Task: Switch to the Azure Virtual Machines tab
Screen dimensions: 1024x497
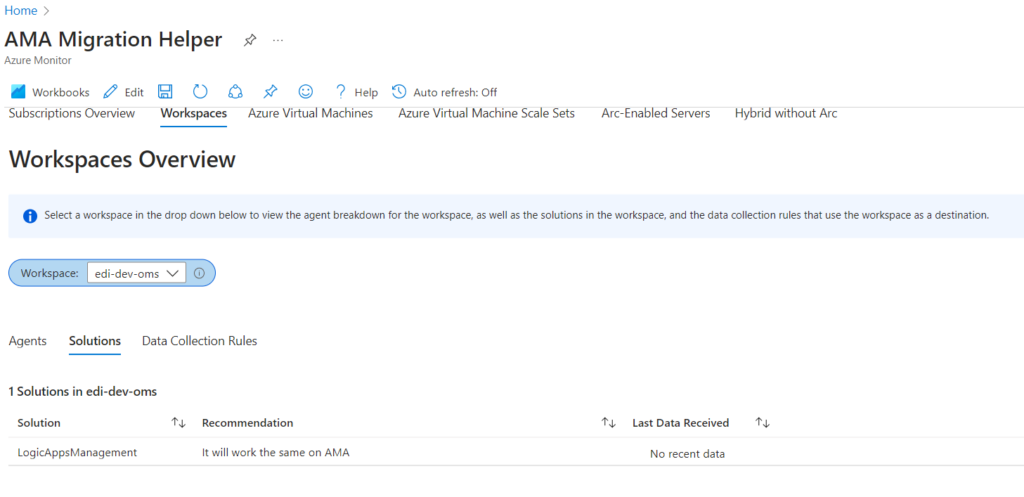Action: (310, 114)
